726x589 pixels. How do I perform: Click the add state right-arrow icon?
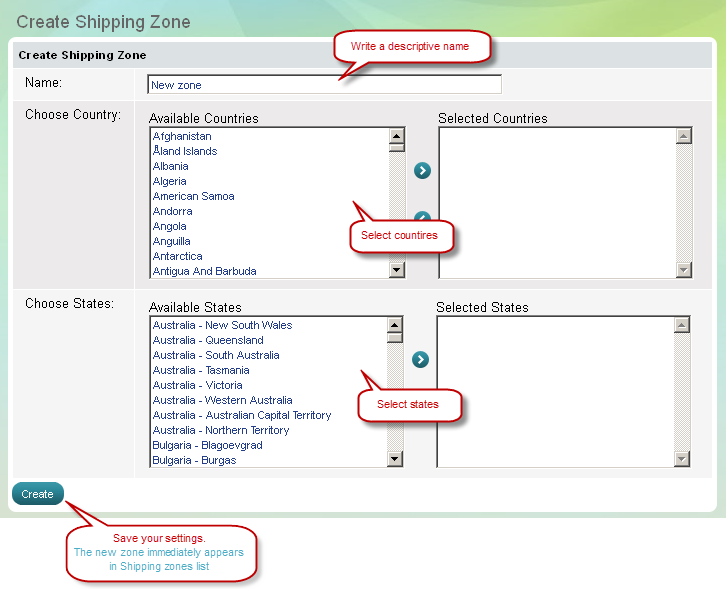coord(420,360)
